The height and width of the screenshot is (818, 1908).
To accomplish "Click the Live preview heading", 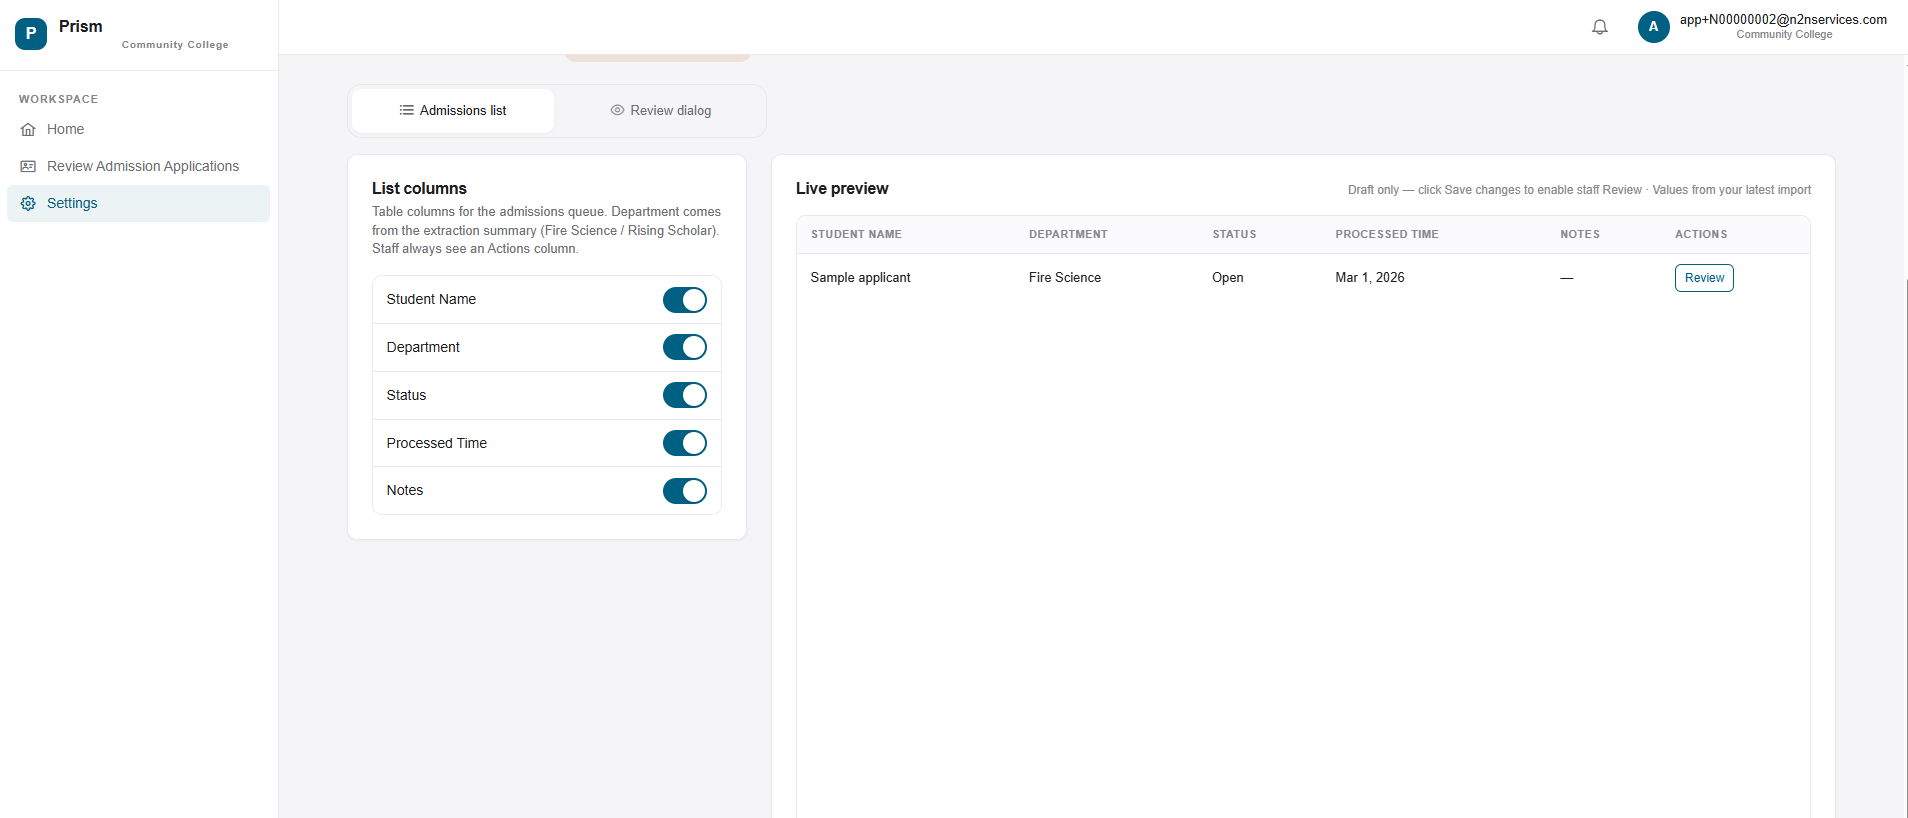I will [842, 188].
